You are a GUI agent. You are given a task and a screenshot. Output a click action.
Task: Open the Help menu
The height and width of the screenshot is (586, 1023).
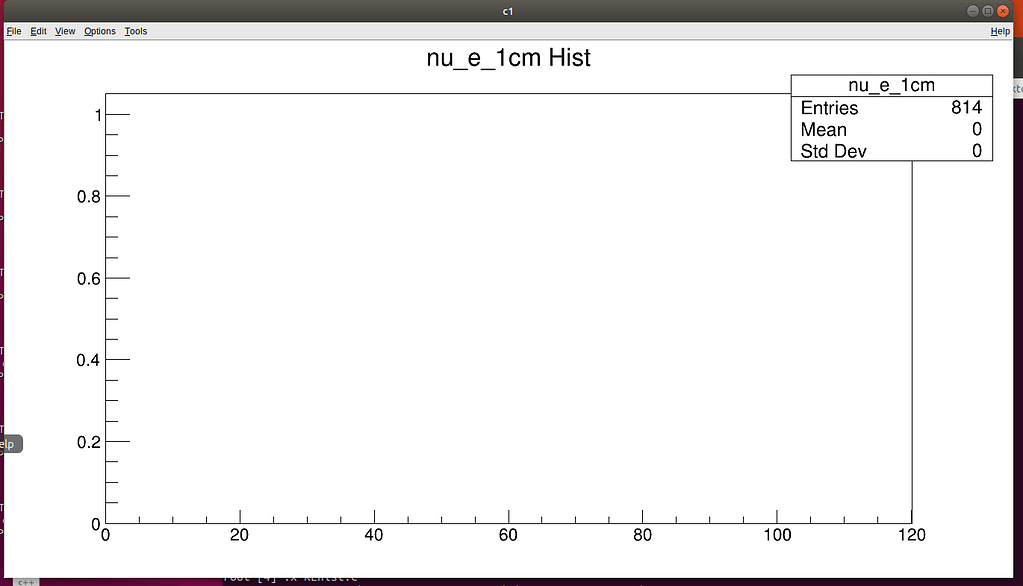1000,31
